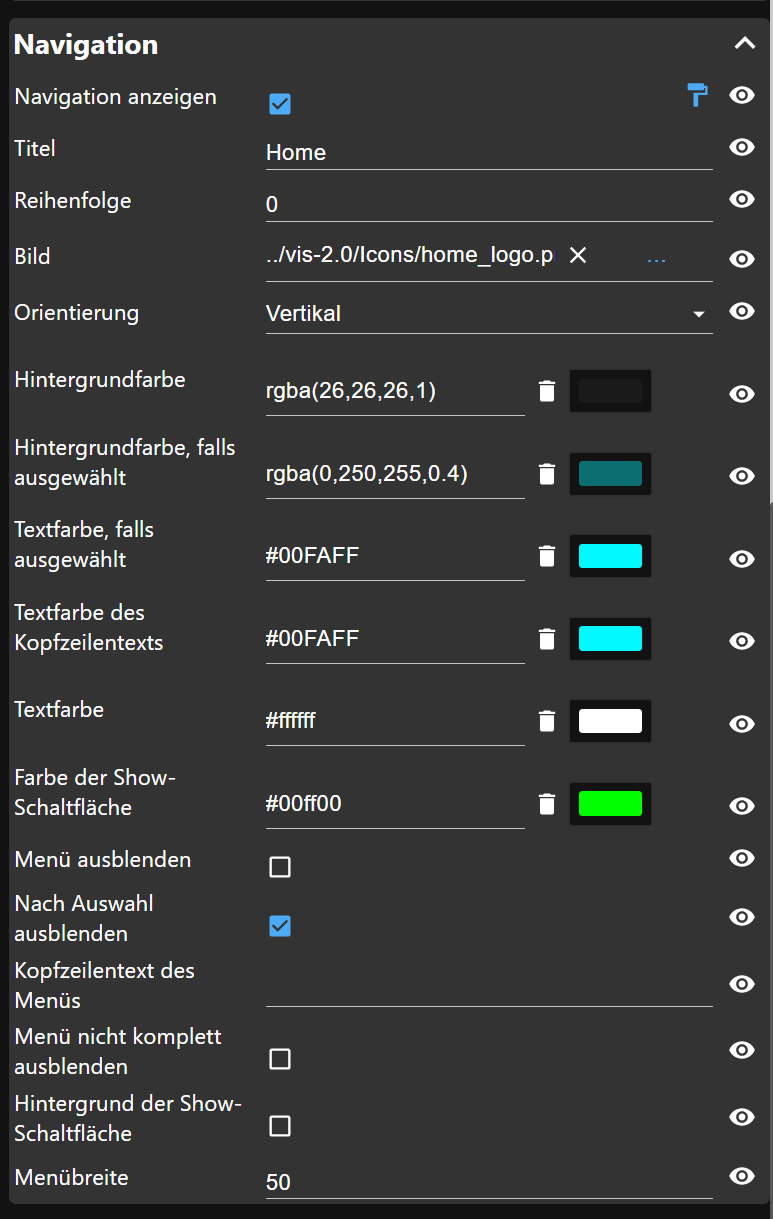Click the Kopfzeilentext des Menüs field
The height and width of the screenshot is (1219, 773).
click(489, 988)
